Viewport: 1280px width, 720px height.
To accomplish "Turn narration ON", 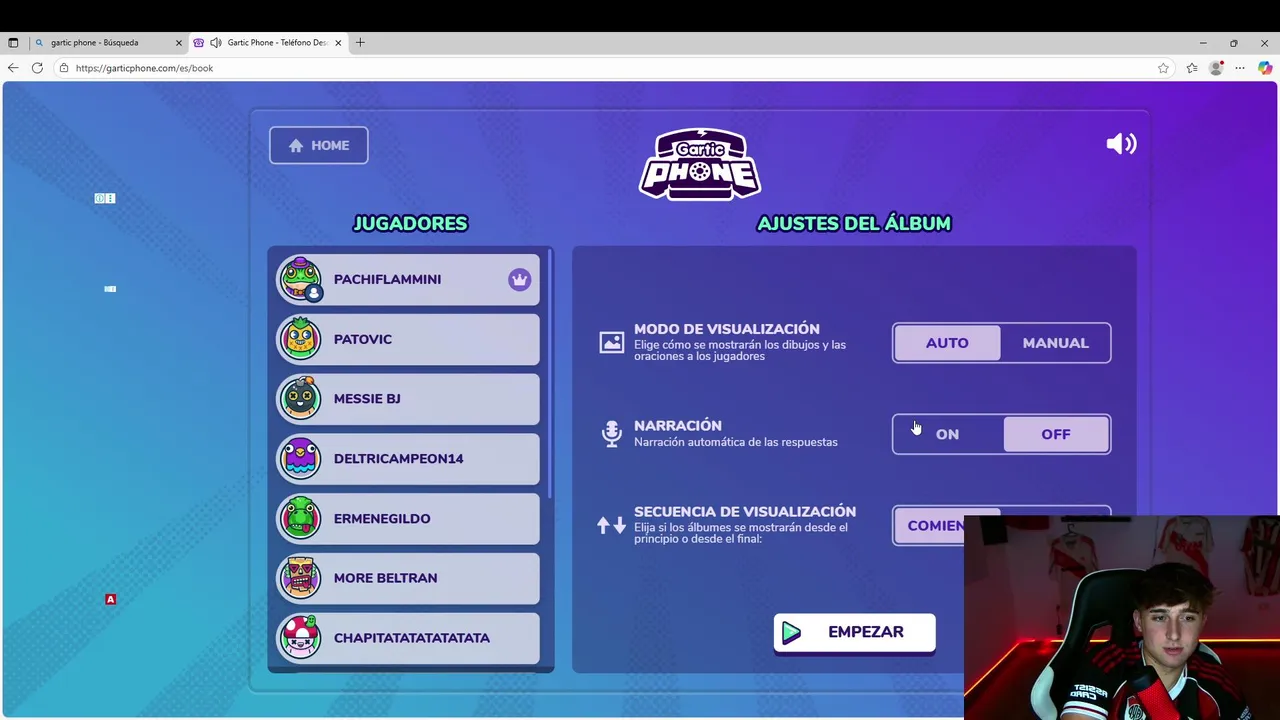I will (947, 434).
